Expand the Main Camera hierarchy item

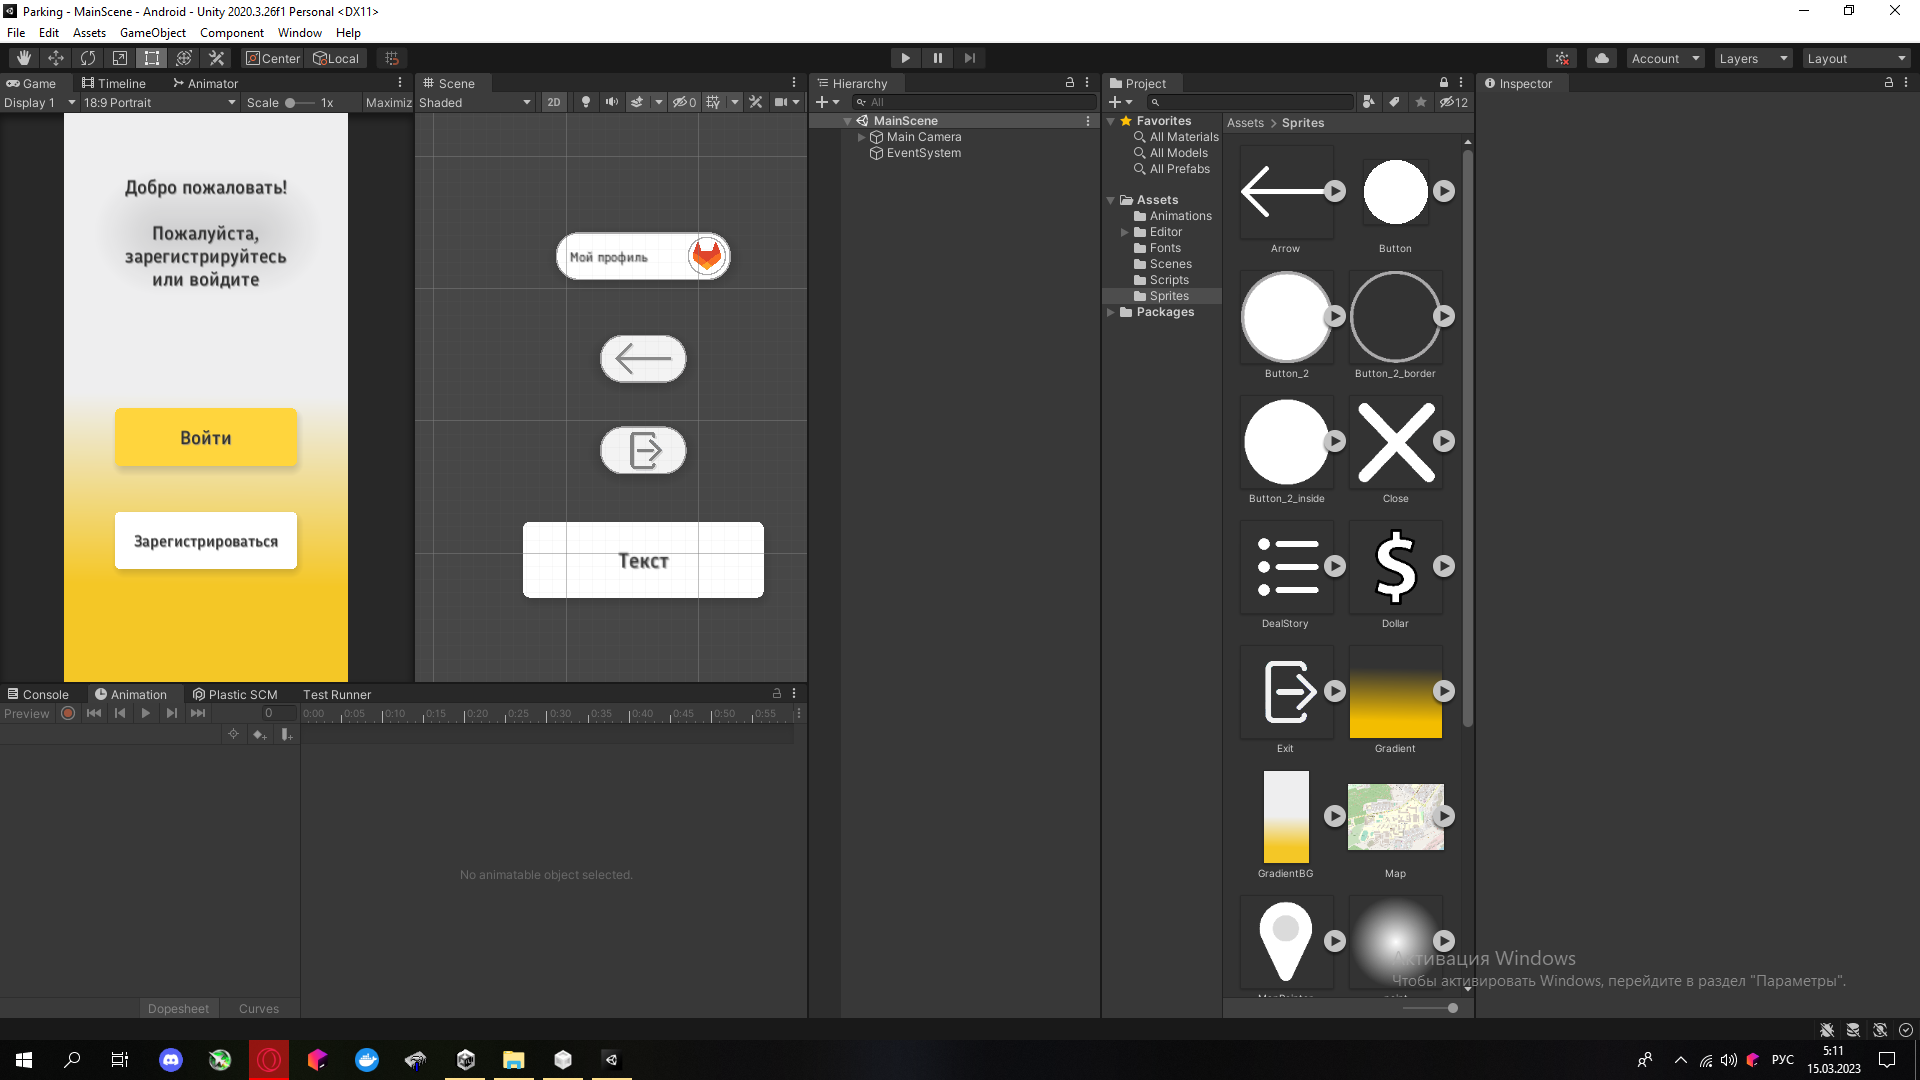tap(861, 137)
